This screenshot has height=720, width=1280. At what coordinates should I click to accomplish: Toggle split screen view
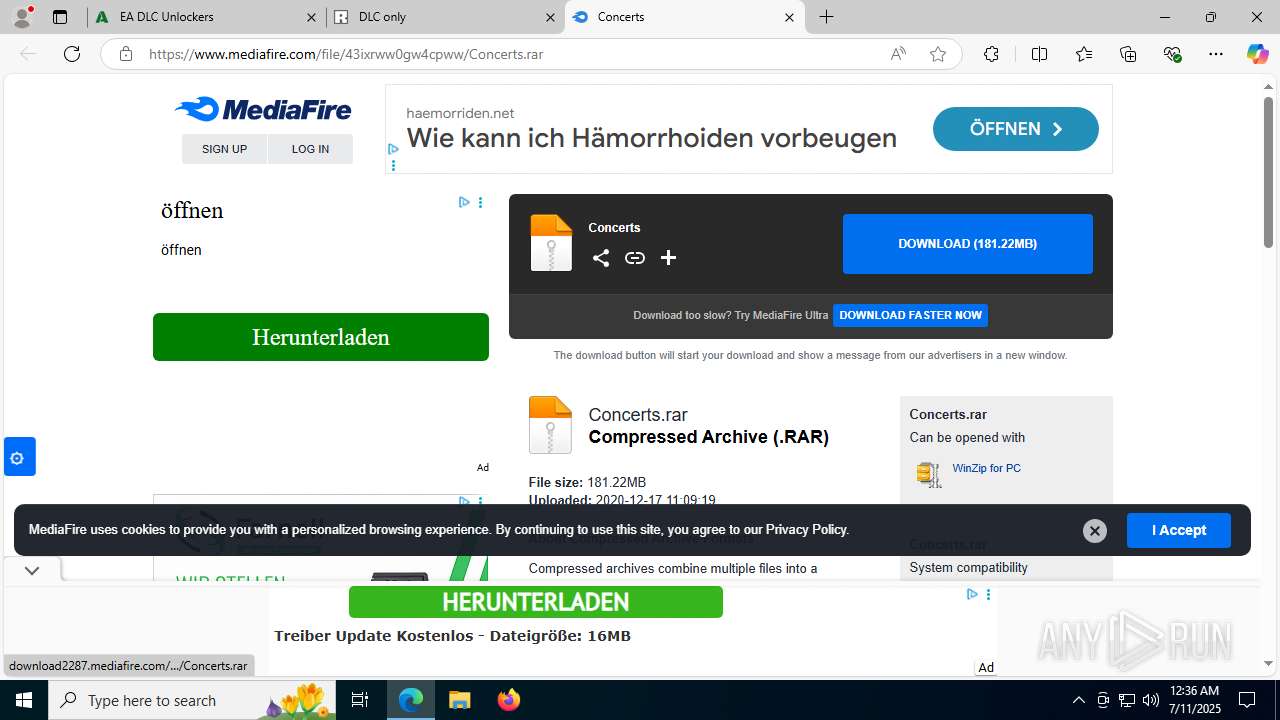click(1039, 54)
